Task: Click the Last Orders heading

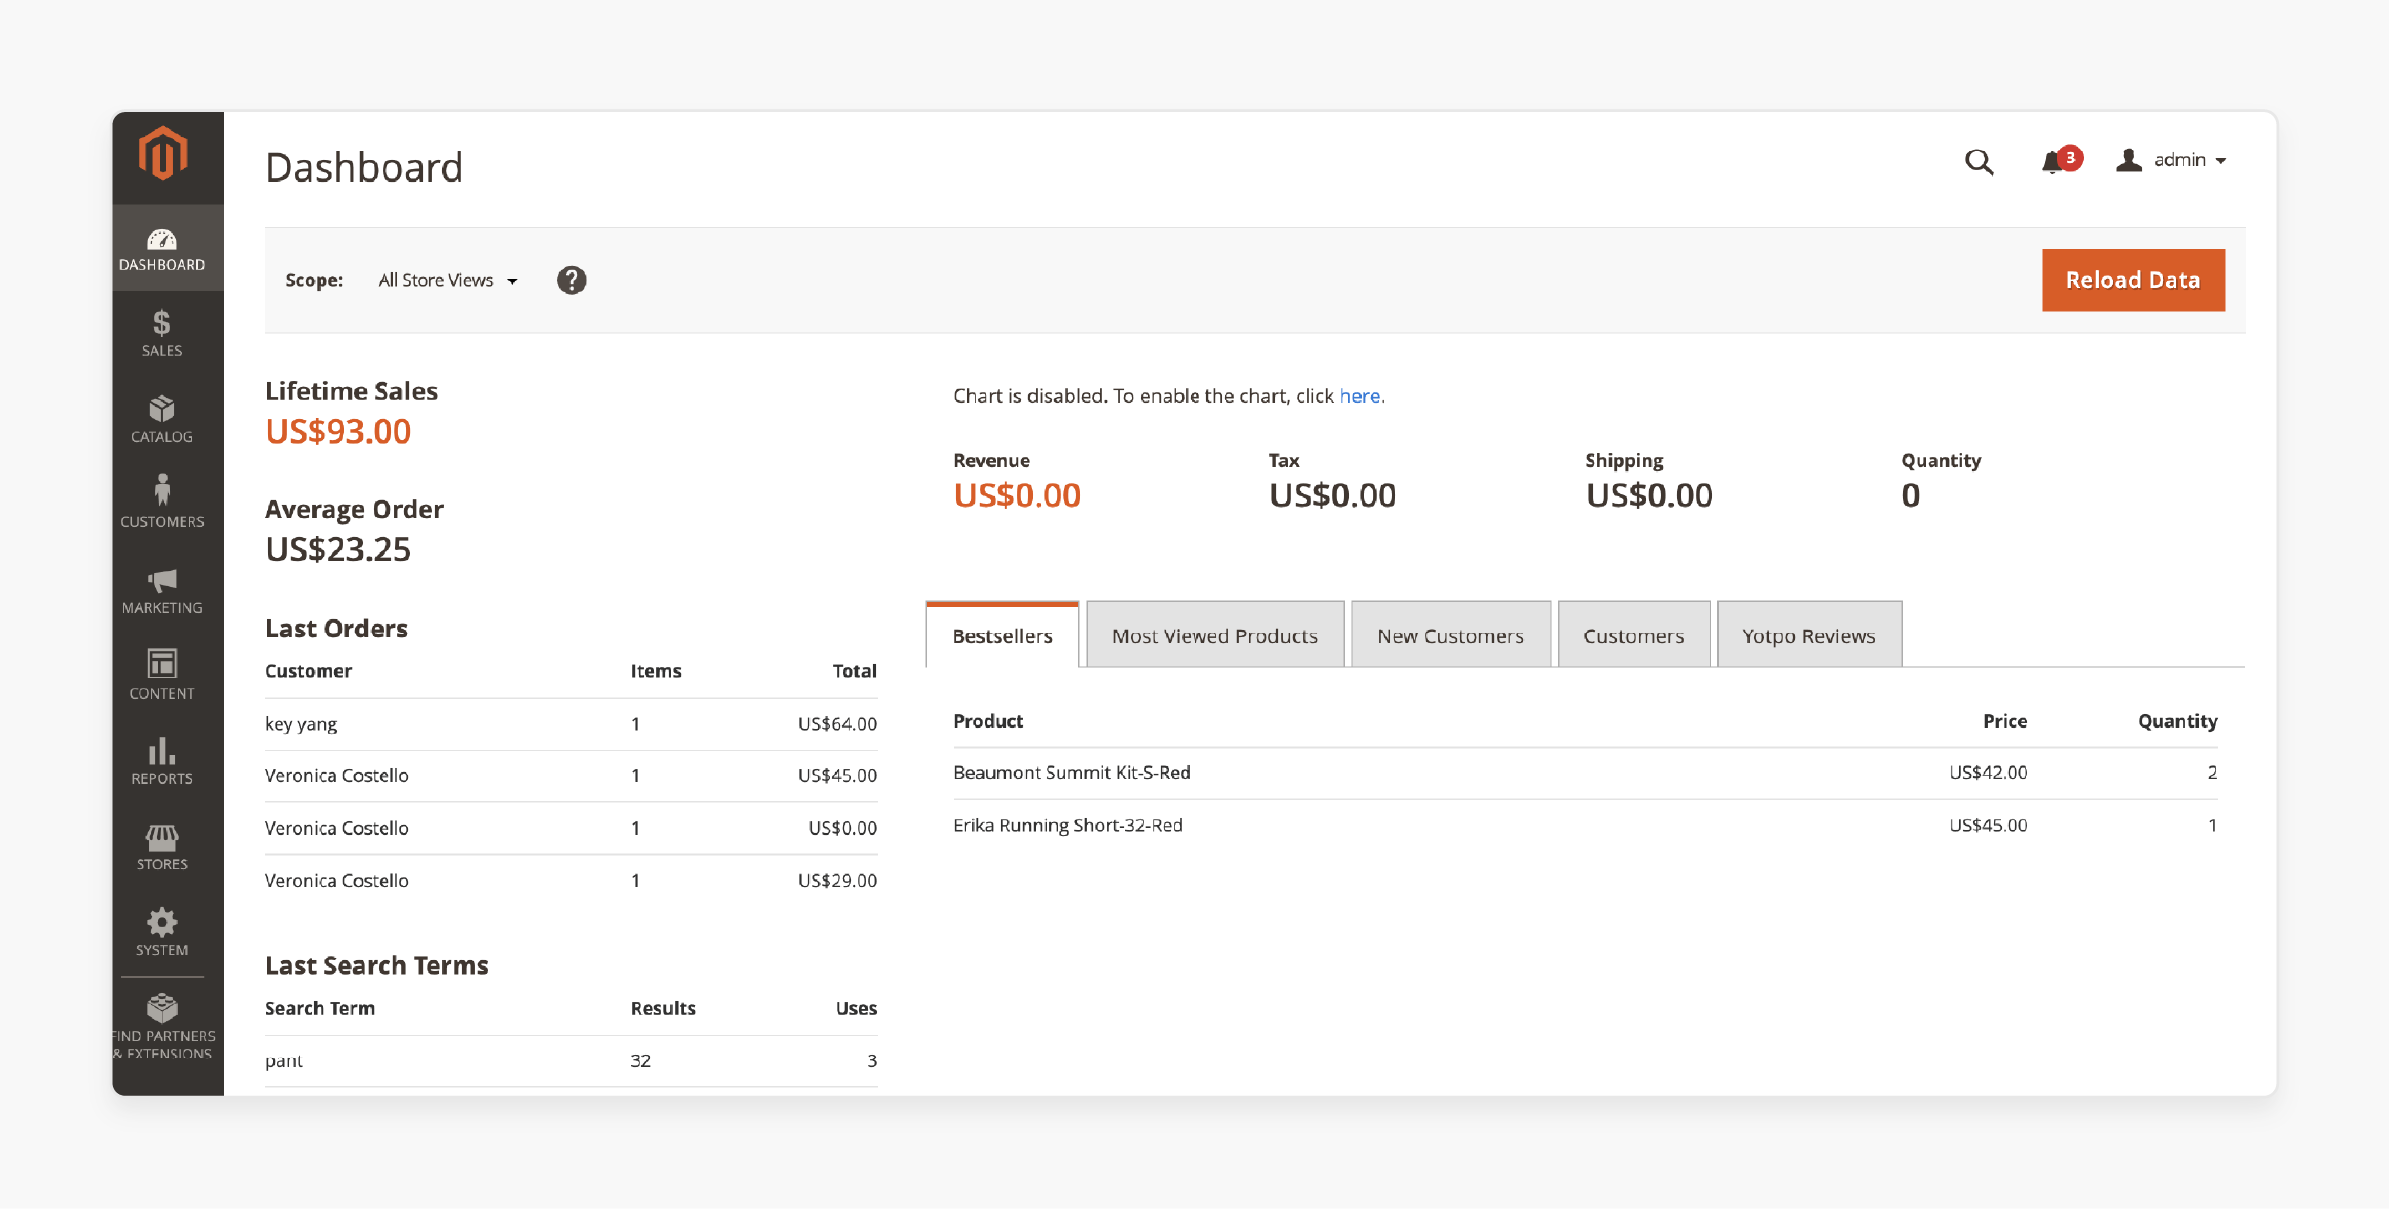Action: pyautogui.click(x=336, y=628)
